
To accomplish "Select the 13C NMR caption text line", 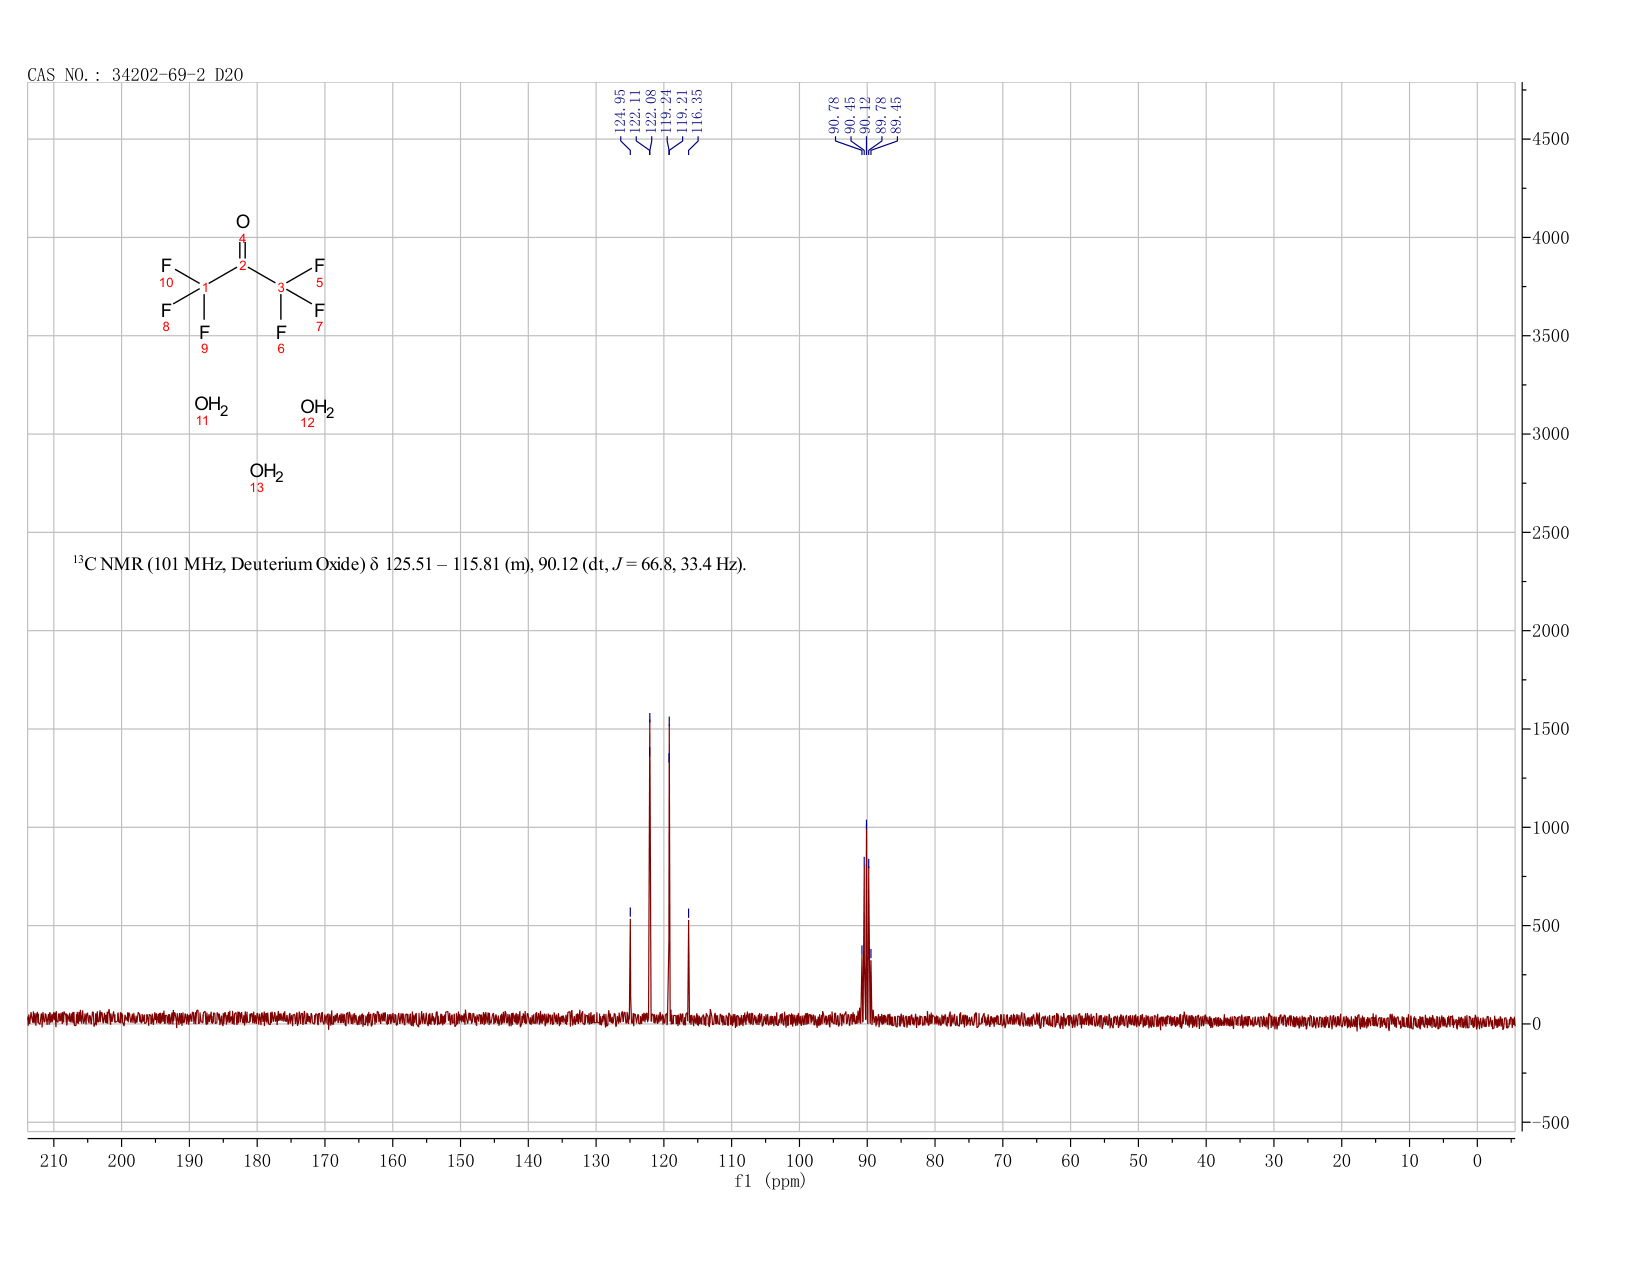I will point(409,564).
